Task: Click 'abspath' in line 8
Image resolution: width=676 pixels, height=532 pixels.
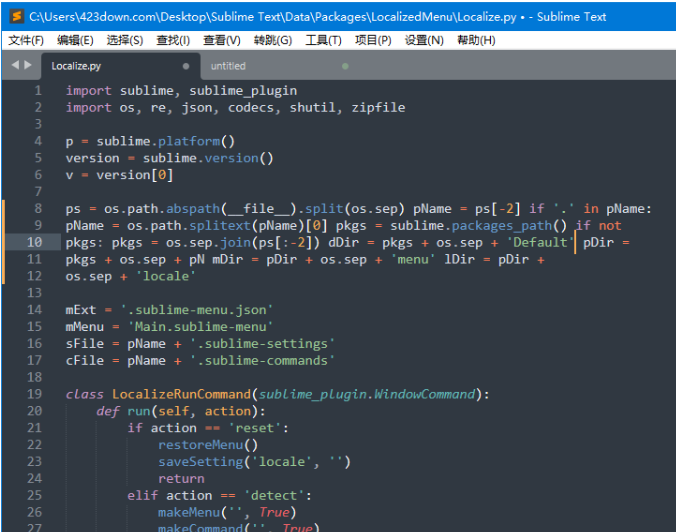Action: (x=193, y=209)
